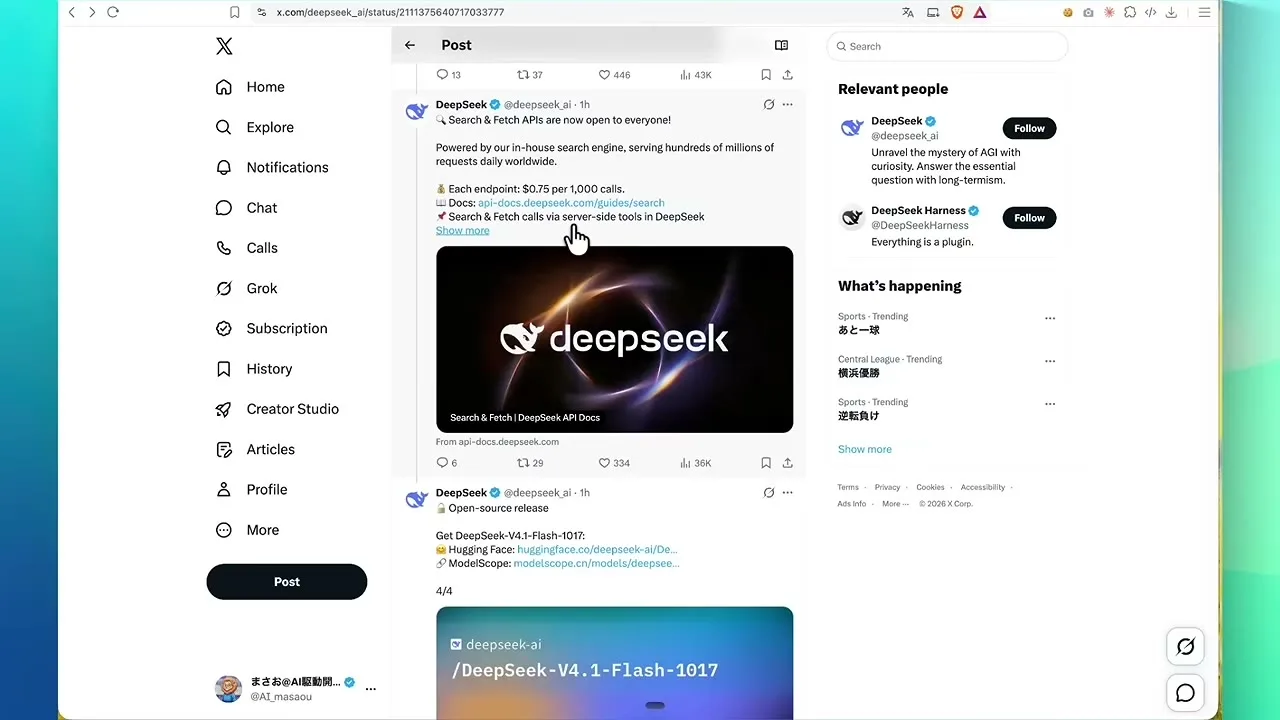Open options for the 逆転負け trend
1280x720 pixels.
click(1050, 404)
